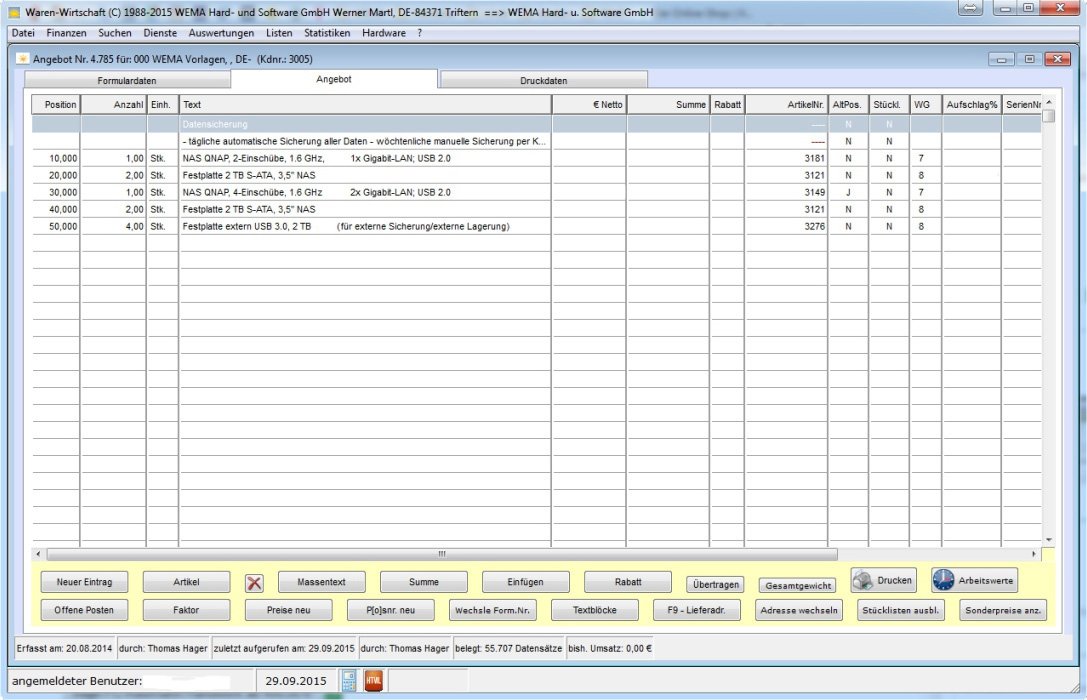This screenshot has width=1087, height=700.
Task: Click the horizontal scrollbar right arrow
Action: pos(1034,554)
